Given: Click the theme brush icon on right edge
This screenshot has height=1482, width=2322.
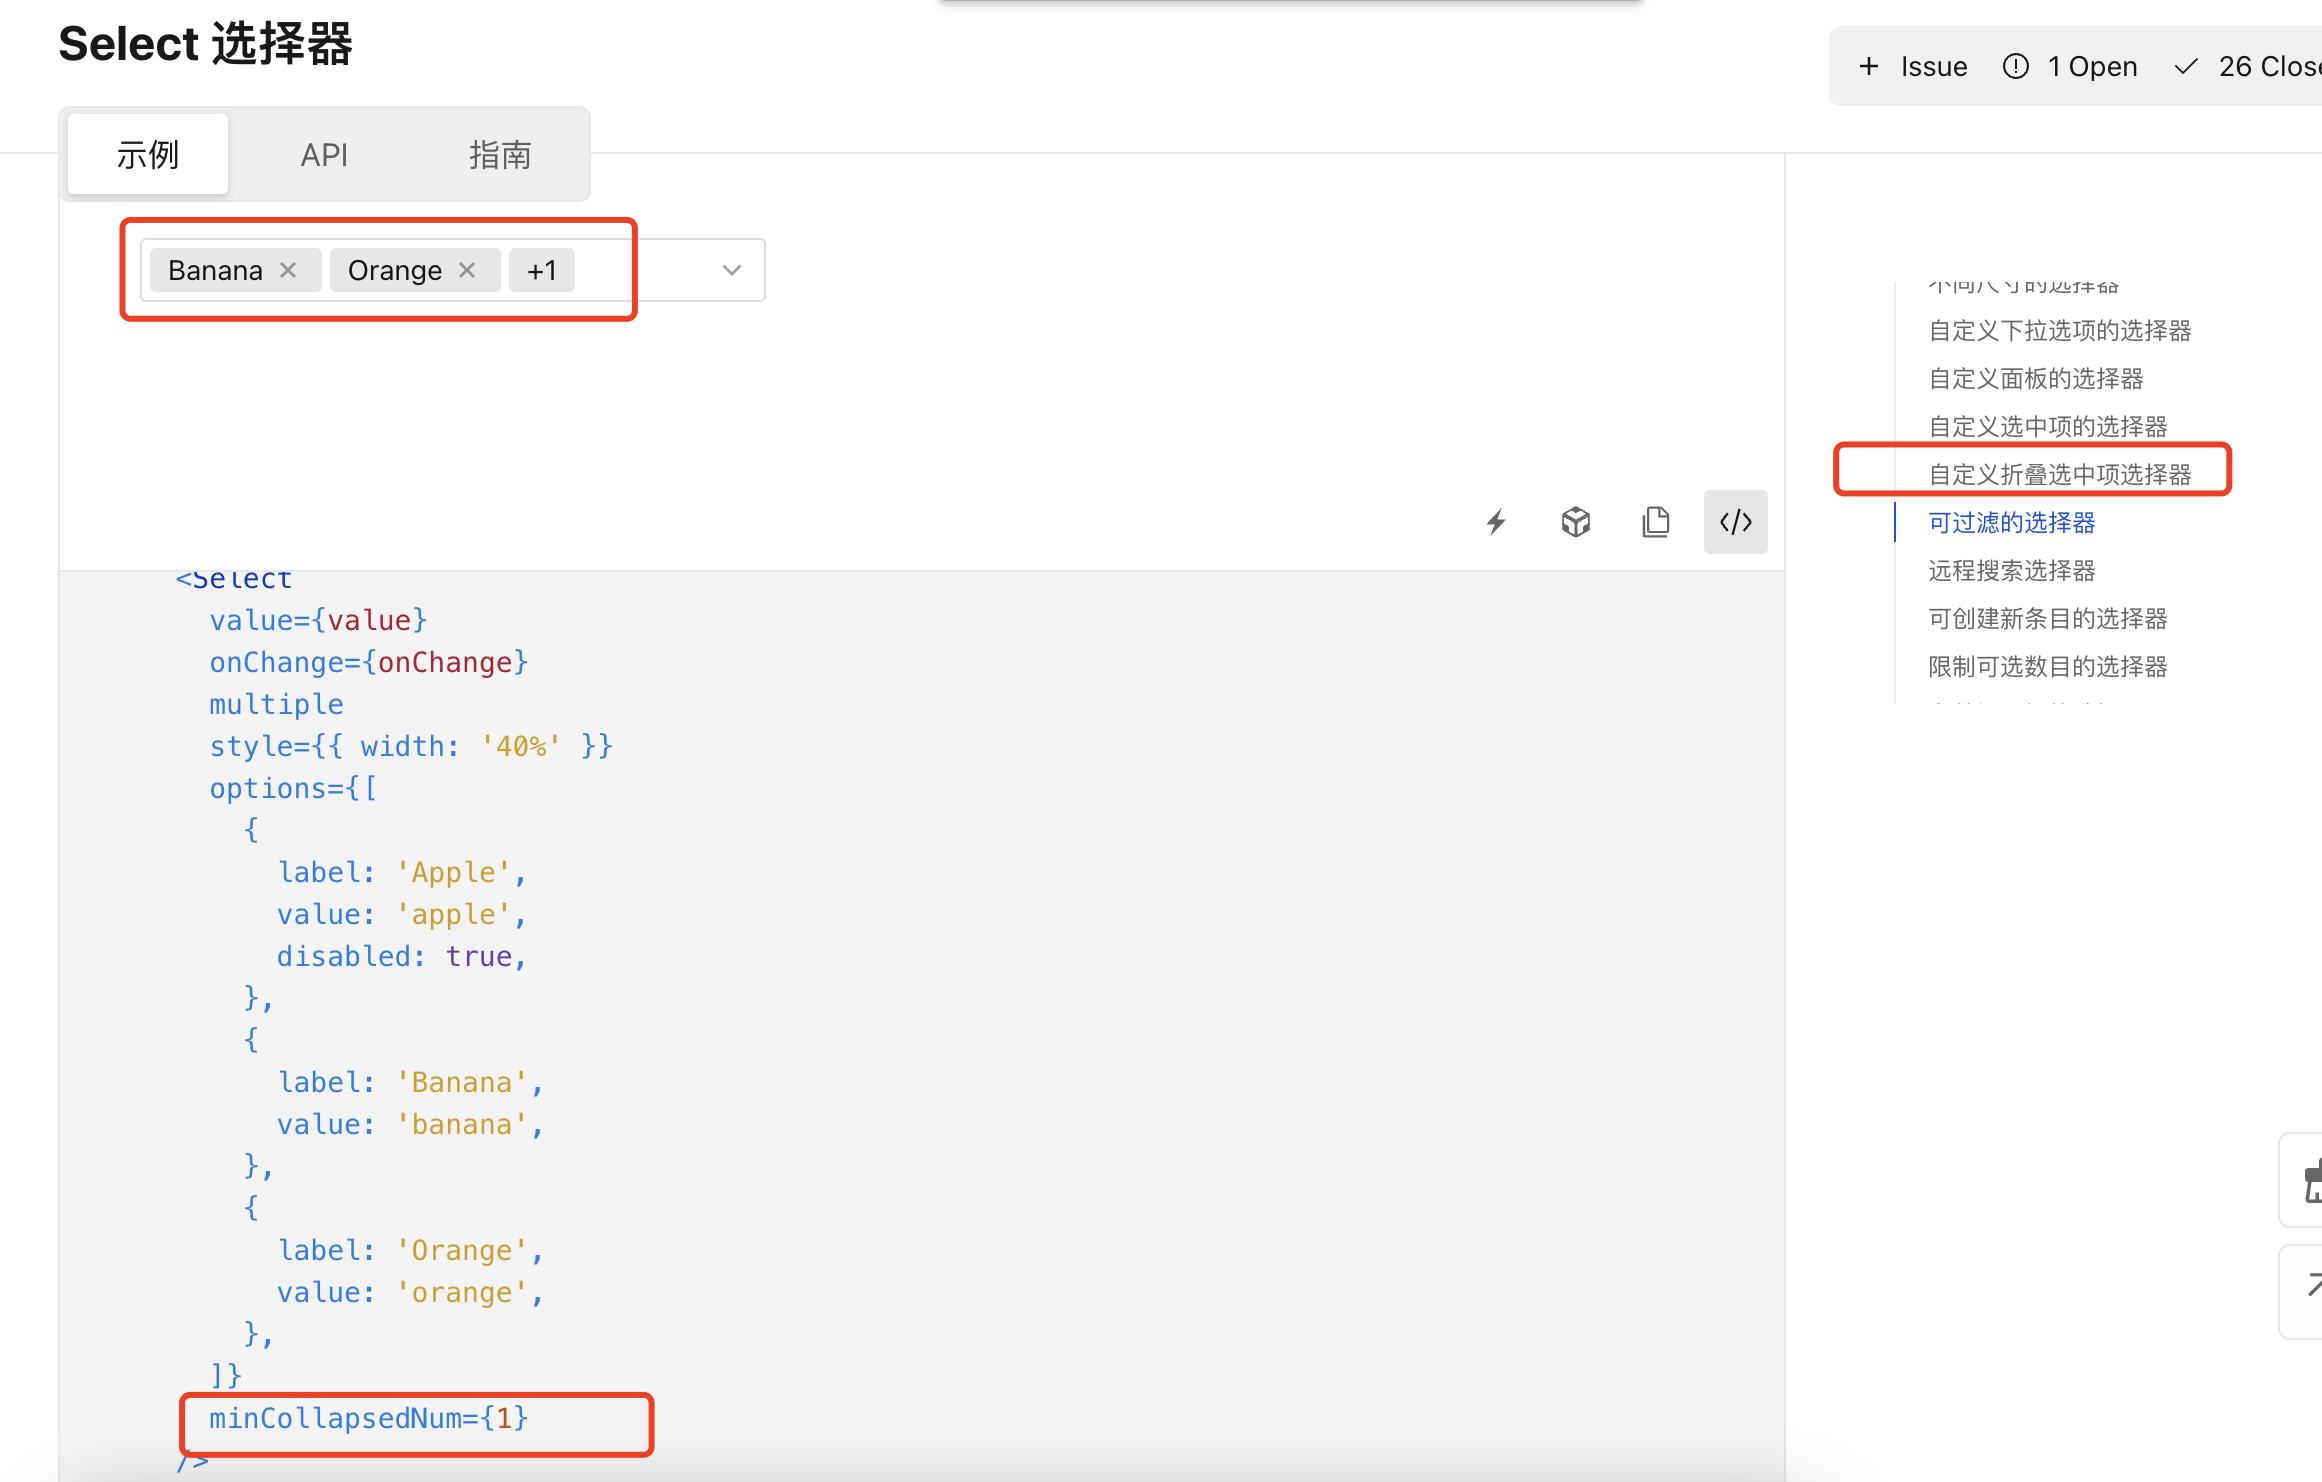Looking at the screenshot, I should point(2312,1180).
